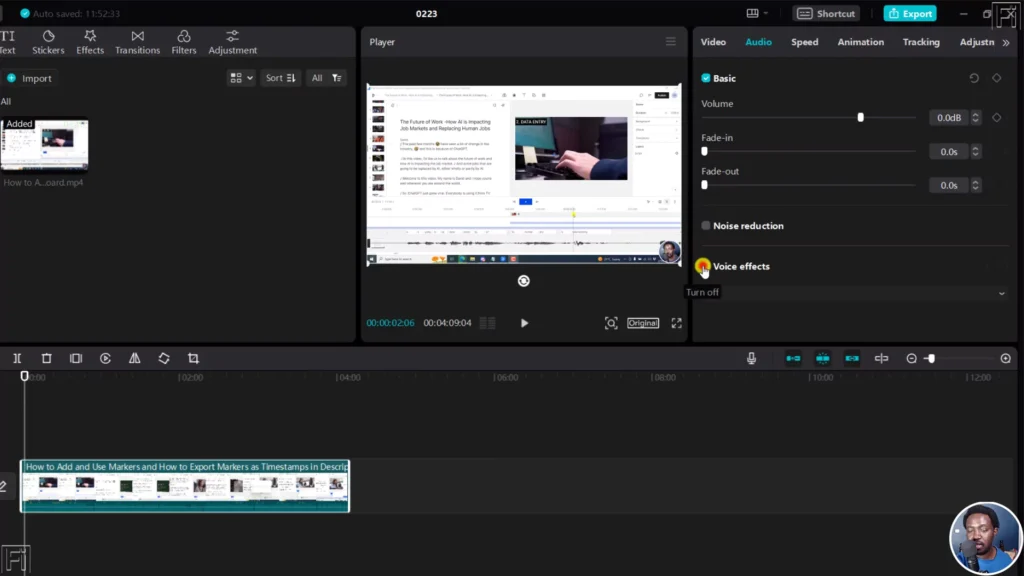Select the Audio tab
The width and height of the screenshot is (1024, 576).
758,42
